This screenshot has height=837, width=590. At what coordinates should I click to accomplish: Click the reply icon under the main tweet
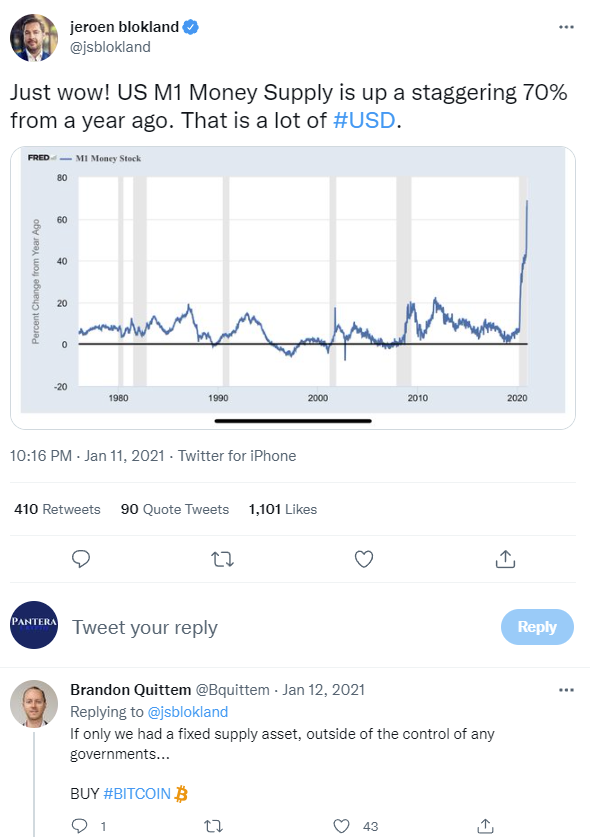pos(81,559)
